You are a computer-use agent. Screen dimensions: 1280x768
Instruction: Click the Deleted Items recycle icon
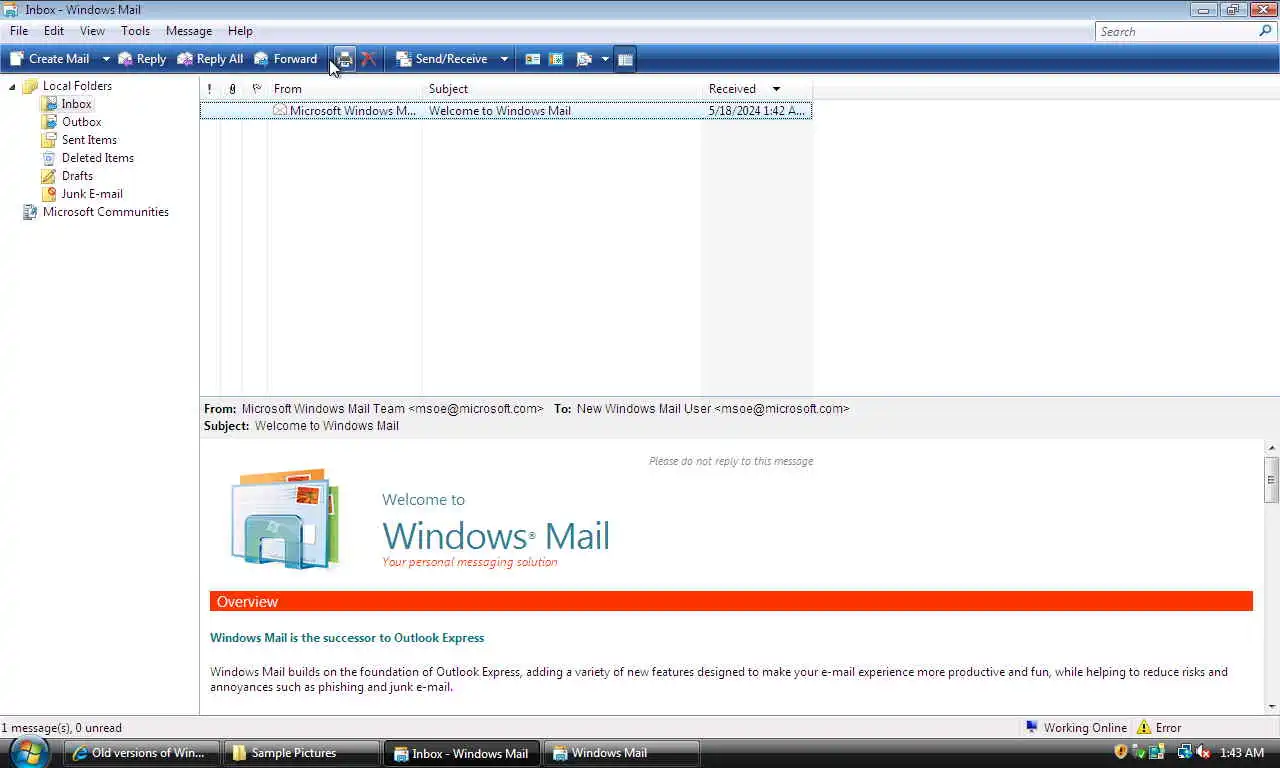coord(48,158)
